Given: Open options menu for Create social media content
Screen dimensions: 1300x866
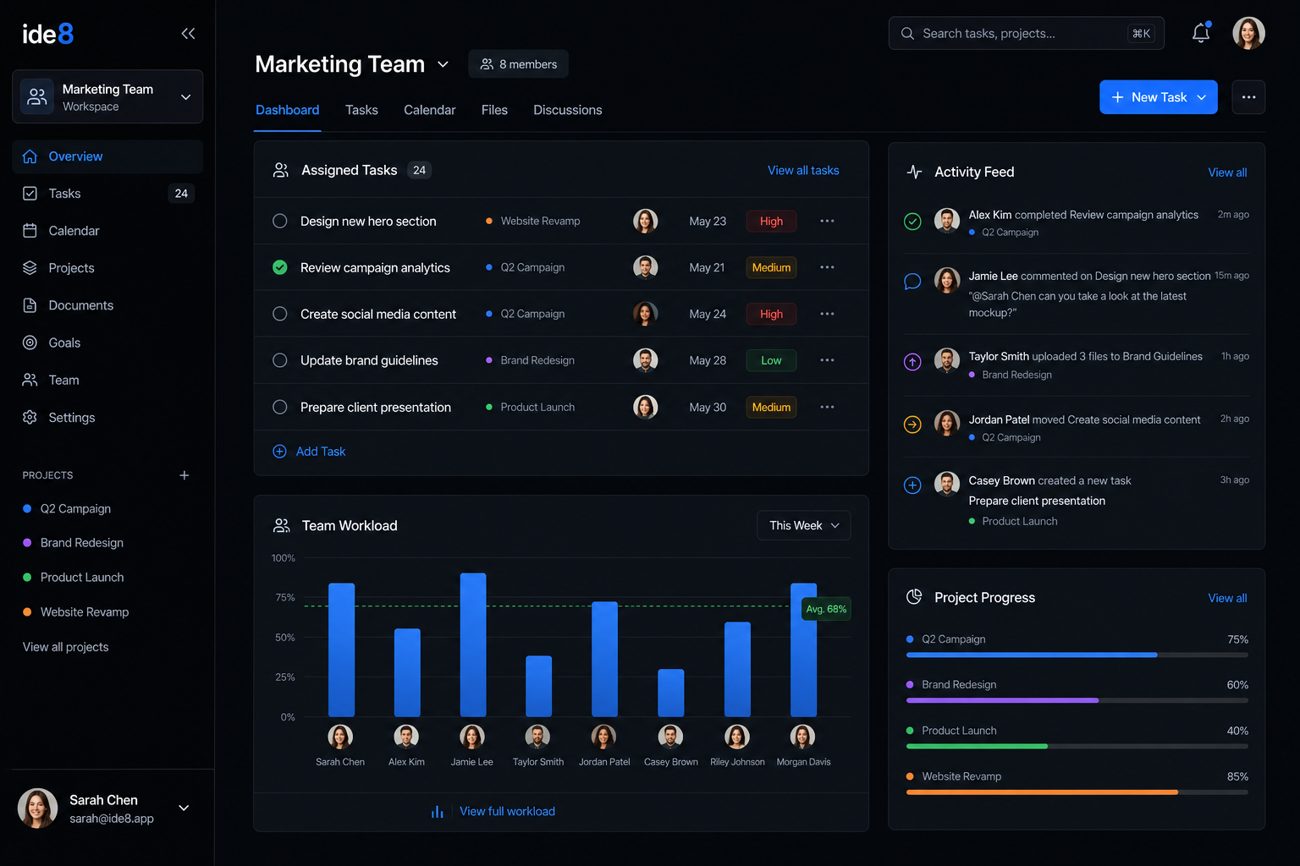Looking at the screenshot, I should pyautogui.click(x=827, y=314).
